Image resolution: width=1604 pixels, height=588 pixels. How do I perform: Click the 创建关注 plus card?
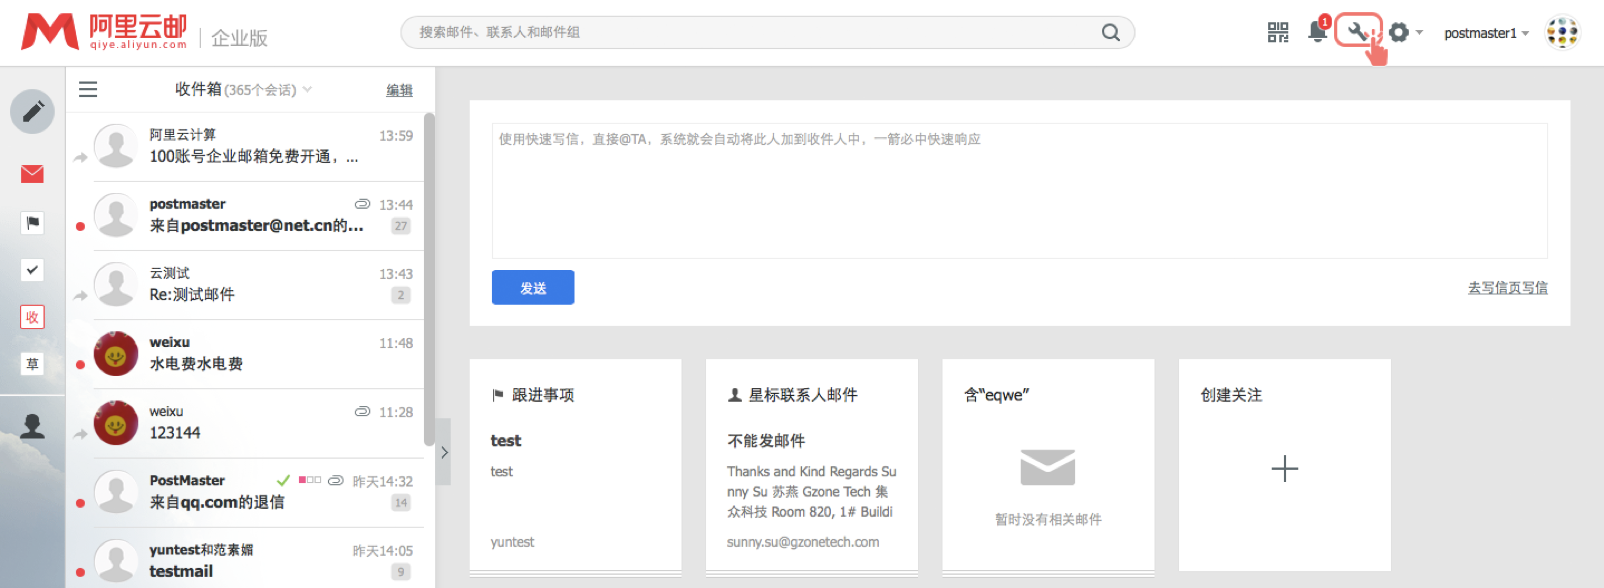point(1284,468)
